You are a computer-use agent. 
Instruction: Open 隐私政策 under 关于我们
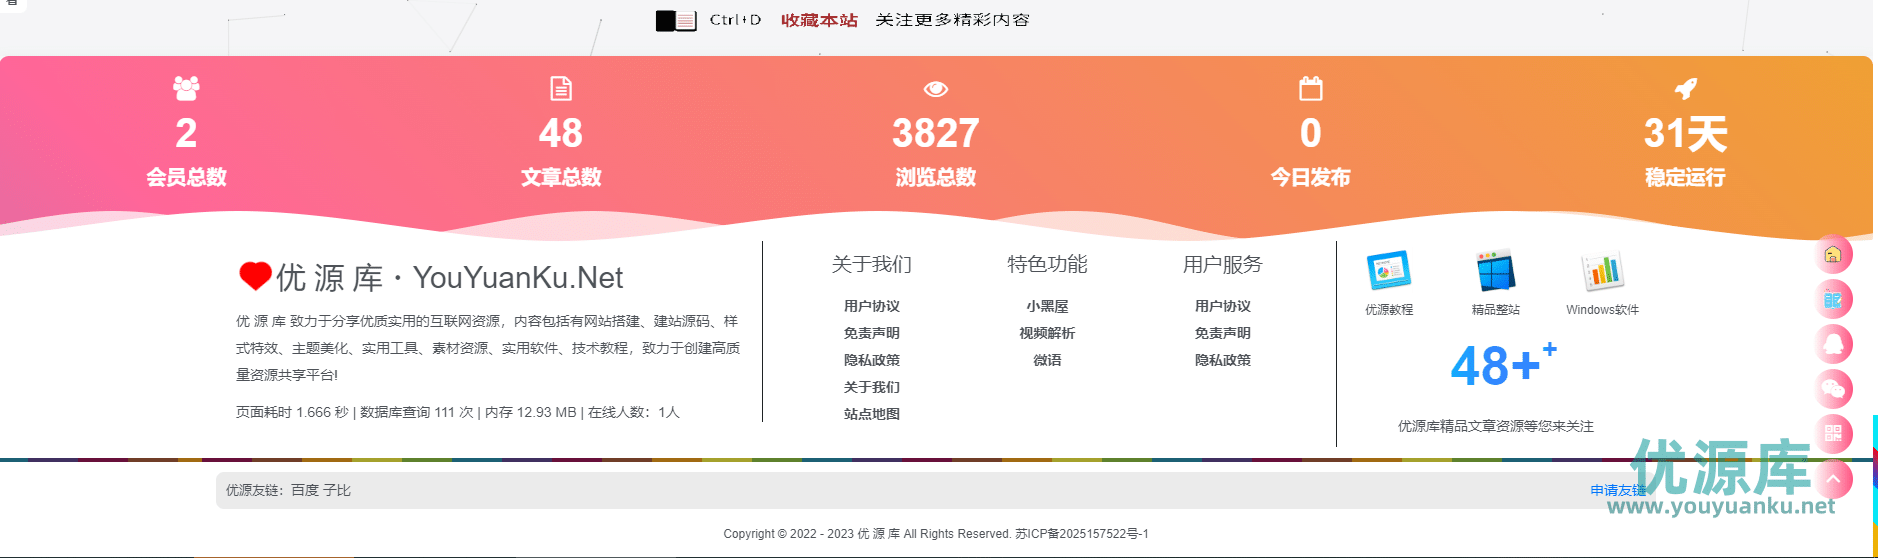(871, 360)
